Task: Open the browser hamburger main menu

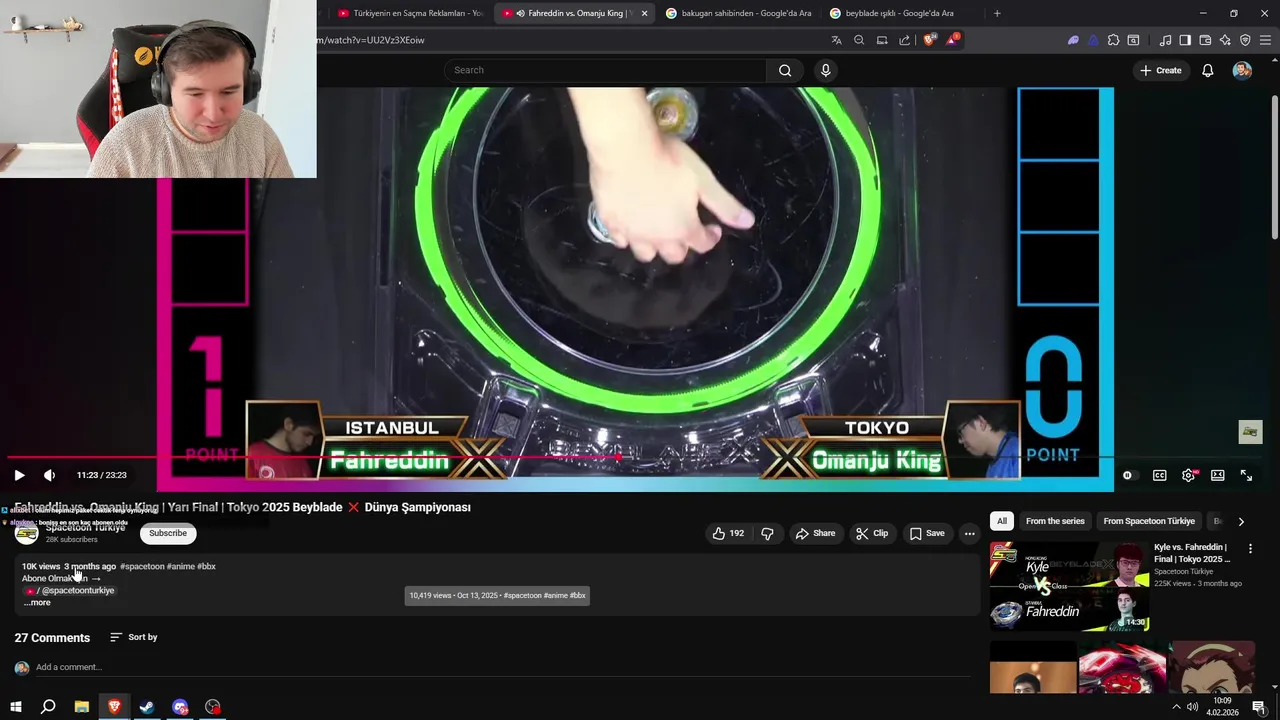Action: (1266, 40)
